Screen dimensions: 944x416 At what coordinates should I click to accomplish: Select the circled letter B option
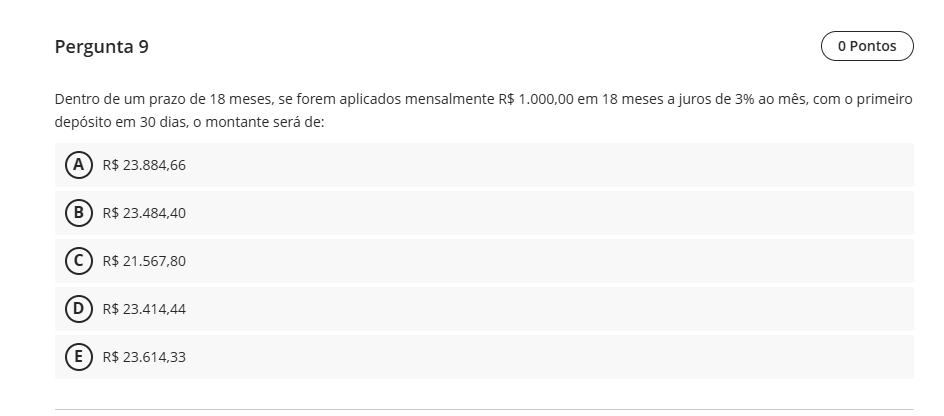pyautogui.click(x=78, y=213)
